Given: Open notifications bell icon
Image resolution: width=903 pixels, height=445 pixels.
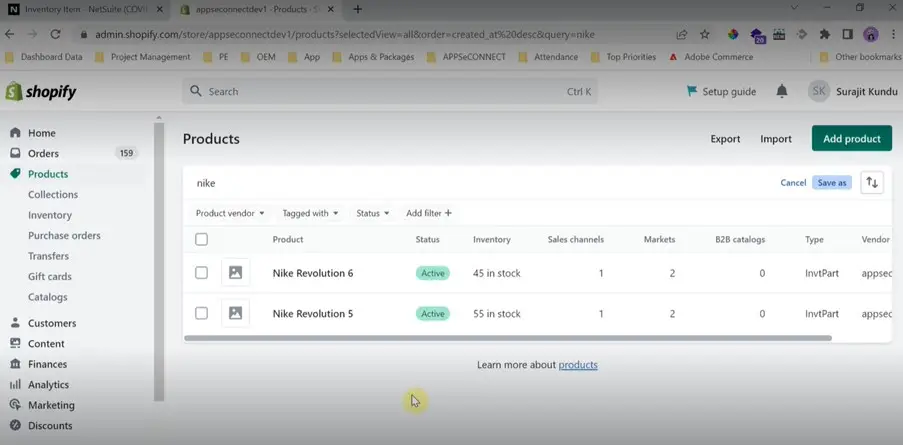Looking at the screenshot, I should pos(781,91).
